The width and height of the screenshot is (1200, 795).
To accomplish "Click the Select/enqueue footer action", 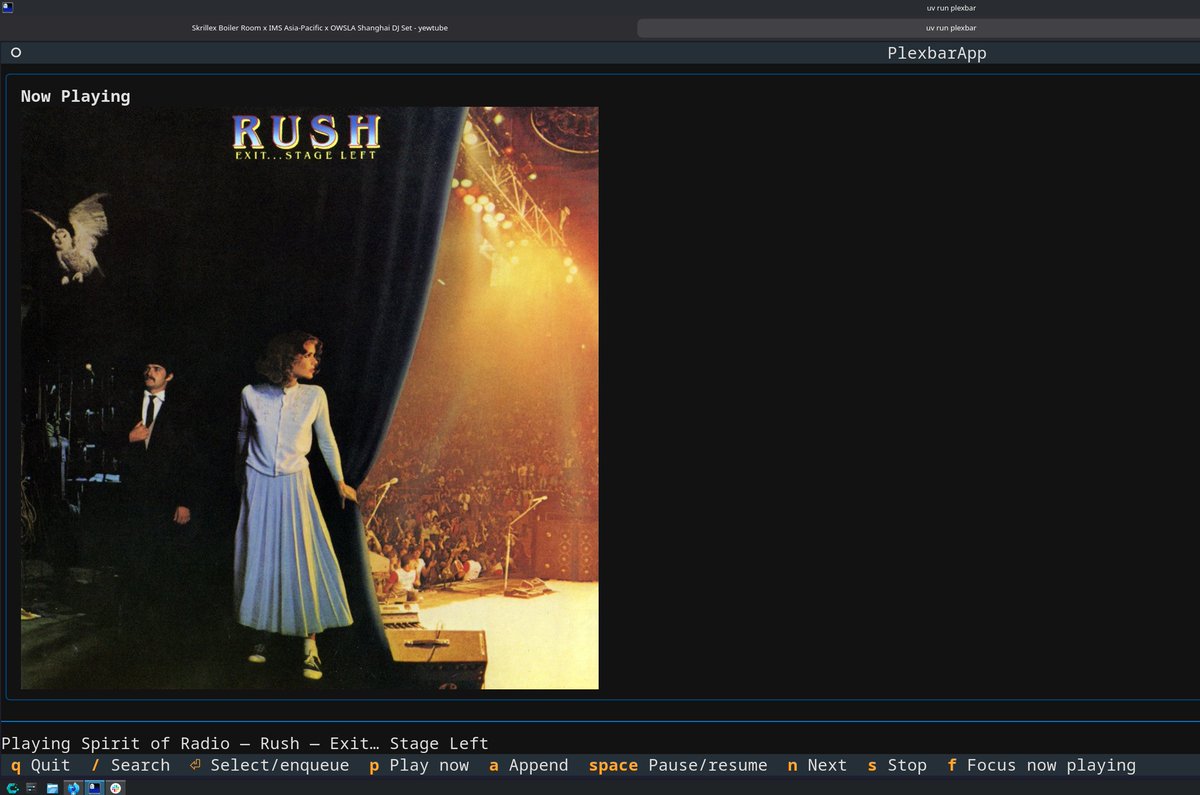I will [x=269, y=765].
